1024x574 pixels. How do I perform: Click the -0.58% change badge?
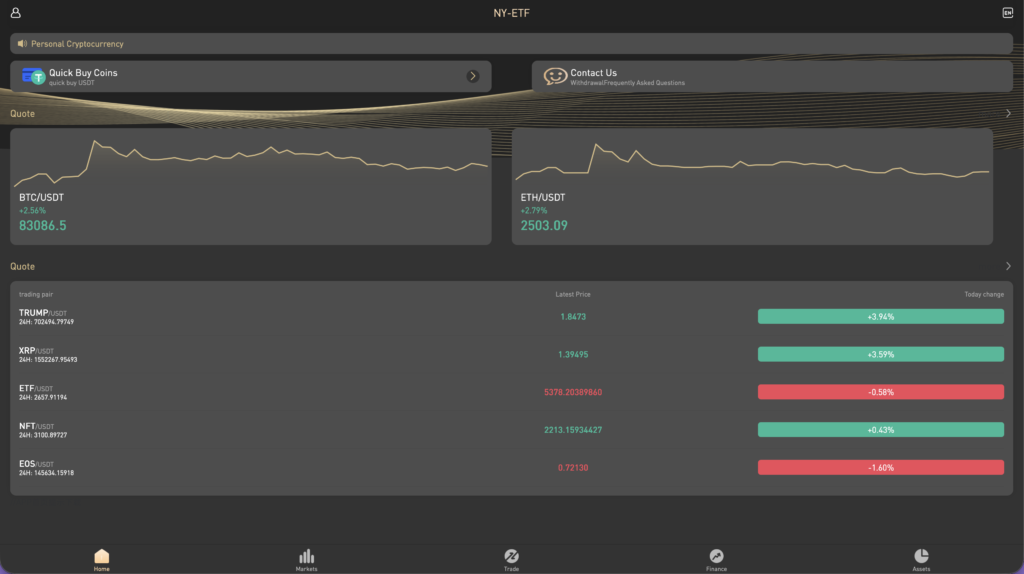click(880, 392)
